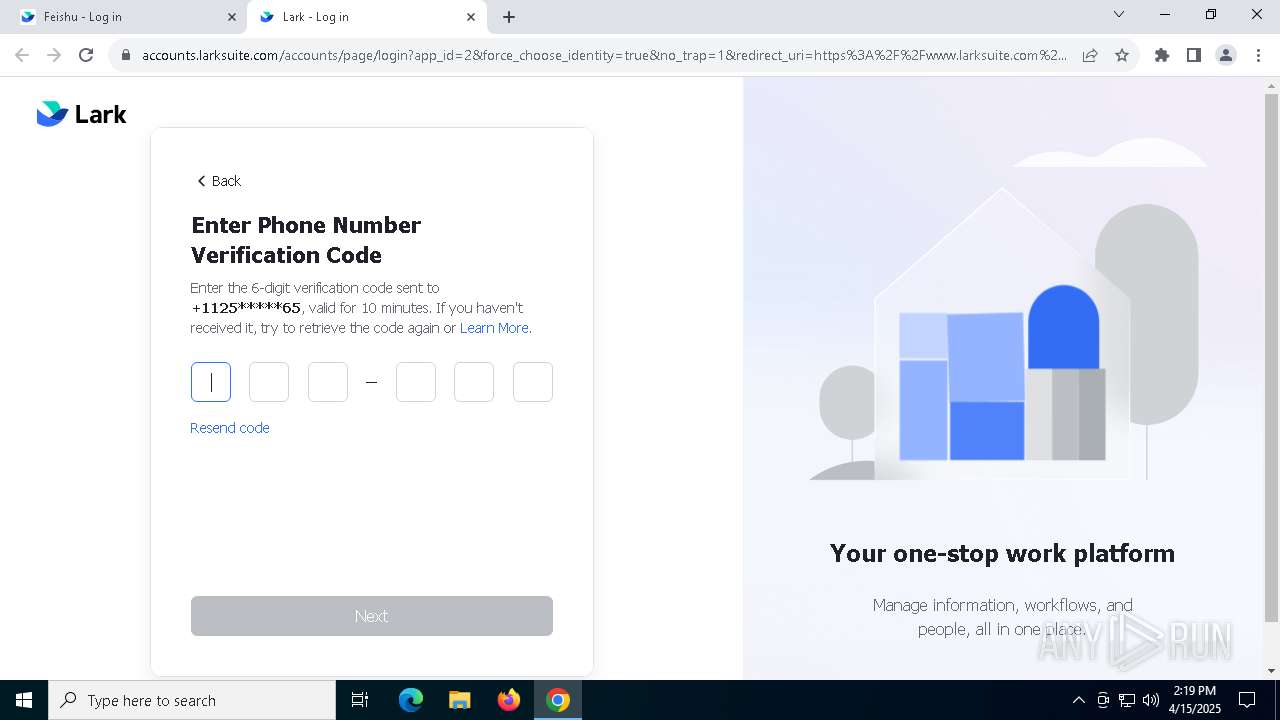Open the Extensions puzzle icon
Screen dimensions: 1280x720
pos(1162,55)
